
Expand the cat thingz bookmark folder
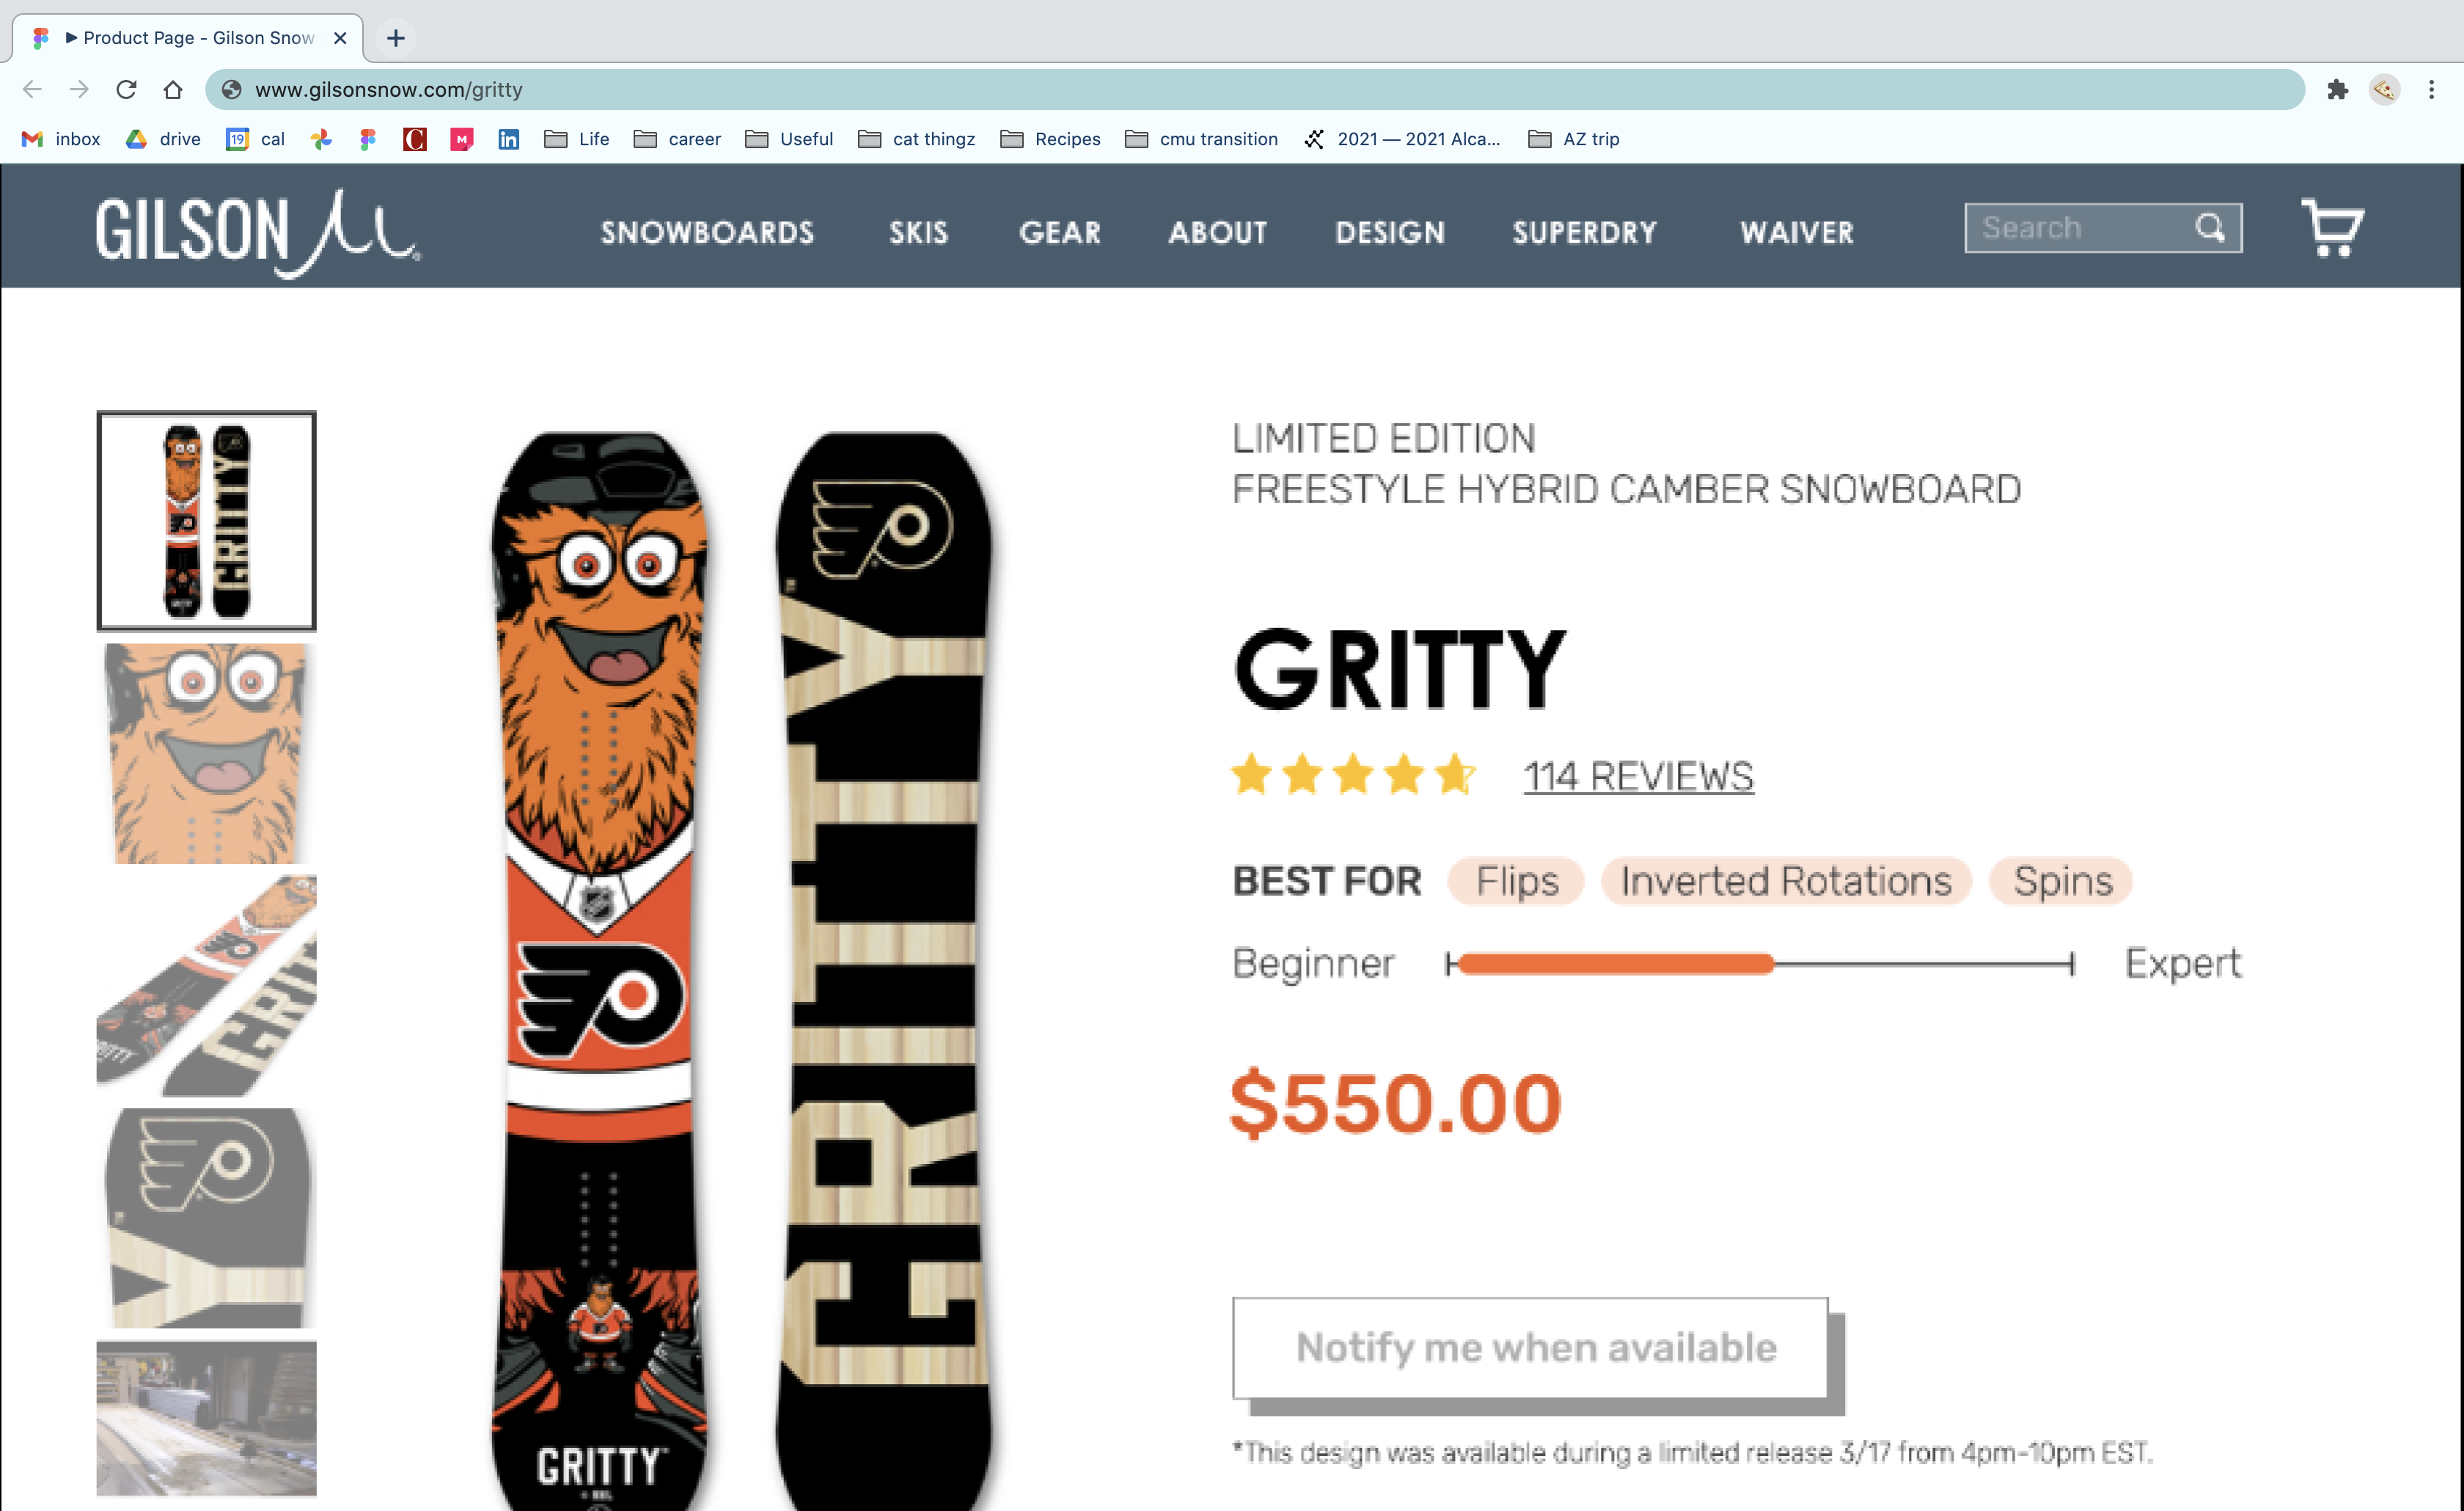[917, 139]
